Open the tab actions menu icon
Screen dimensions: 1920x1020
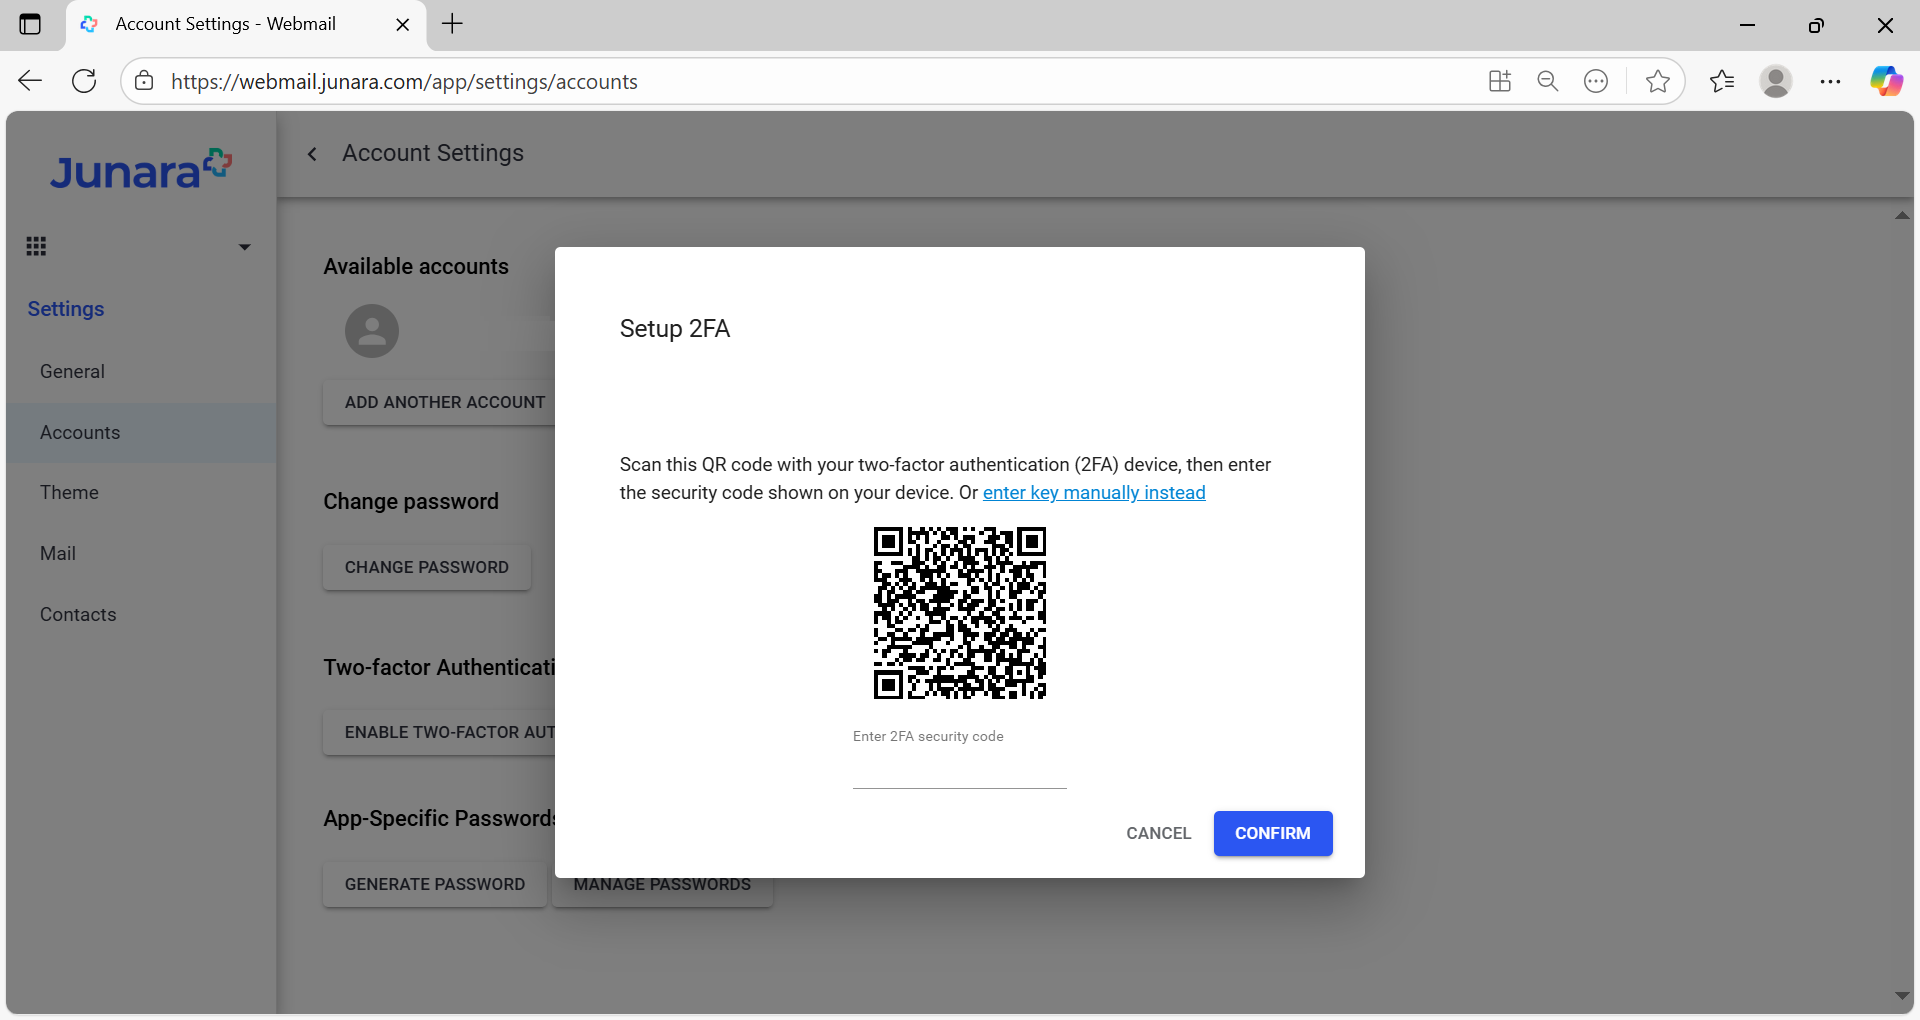coord(30,24)
